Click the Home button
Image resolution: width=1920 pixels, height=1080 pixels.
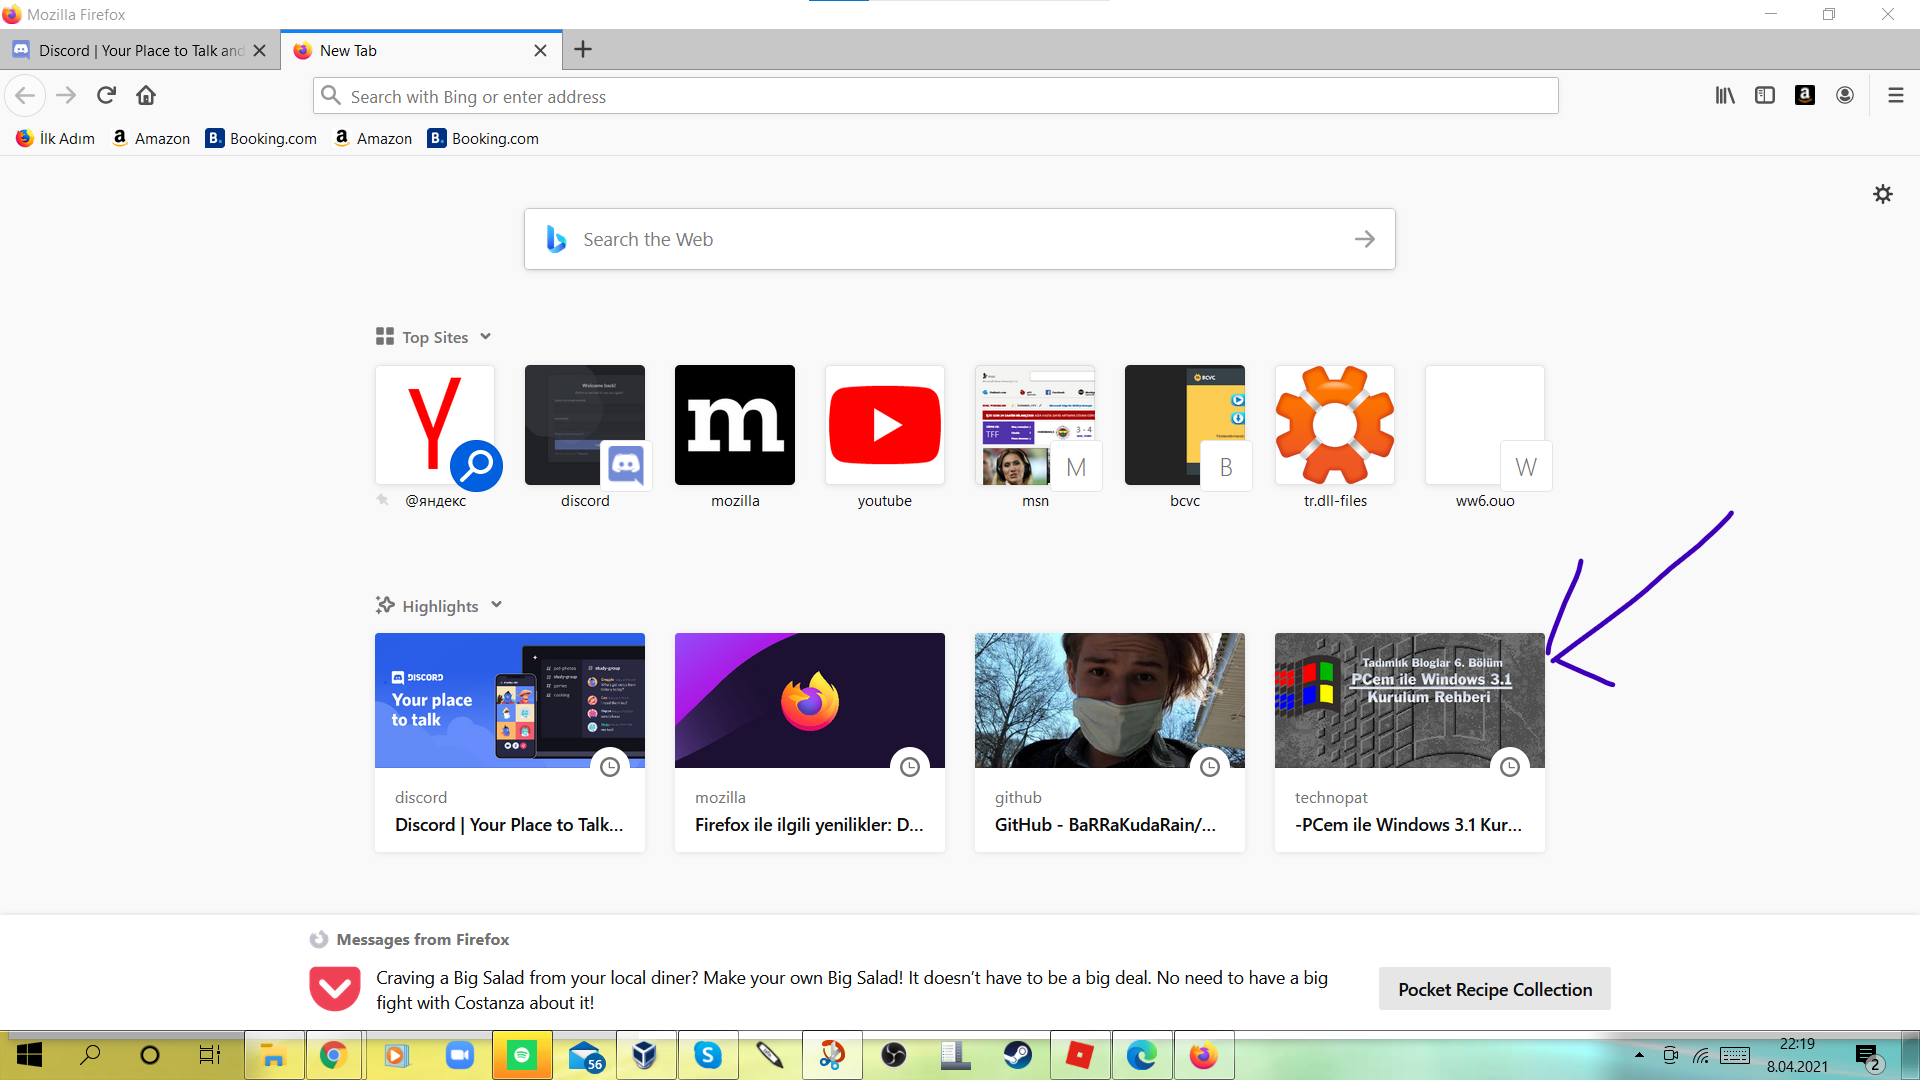pyautogui.click(x=146, y=96)
